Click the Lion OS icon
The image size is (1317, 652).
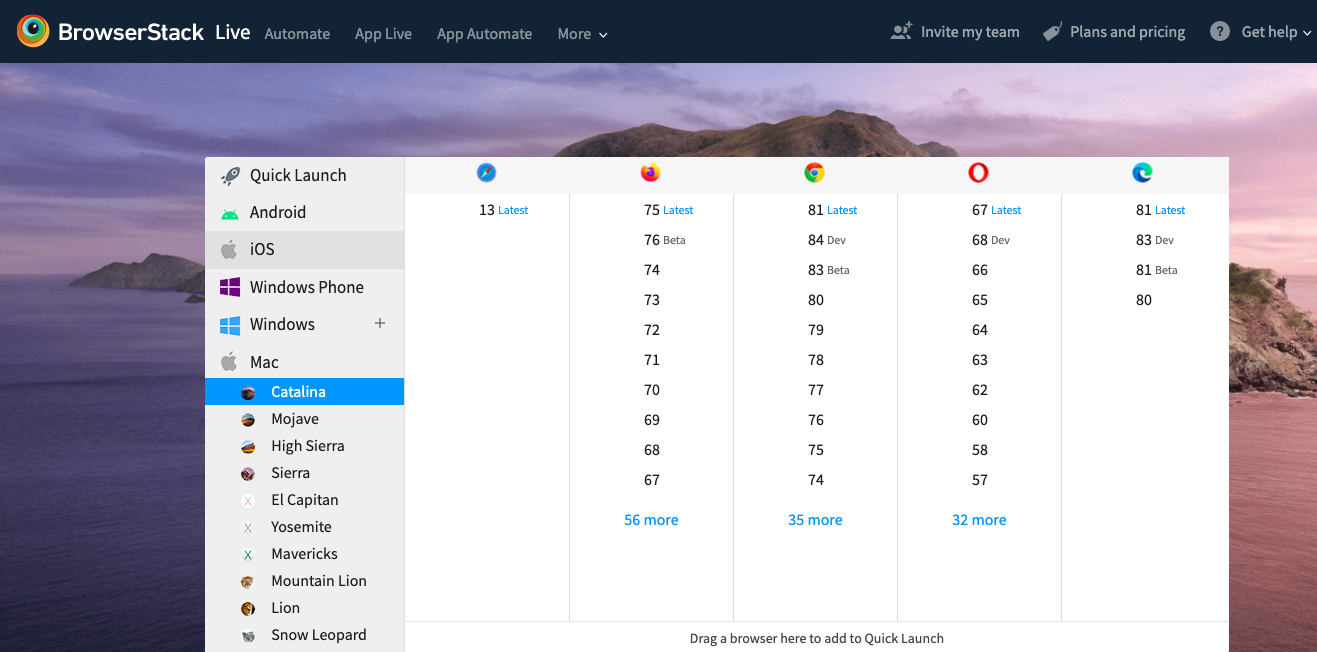pyautogui.click(x=248, y=609)
